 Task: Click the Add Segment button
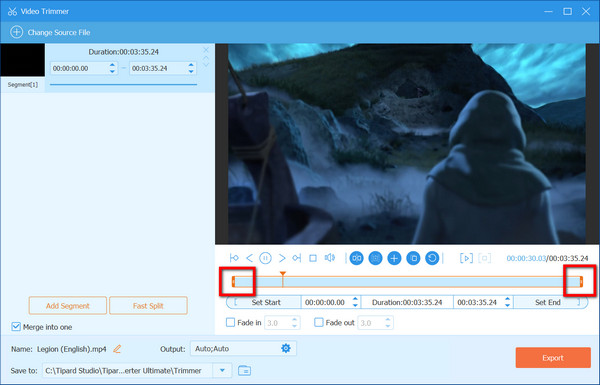(x=68, y=305)
